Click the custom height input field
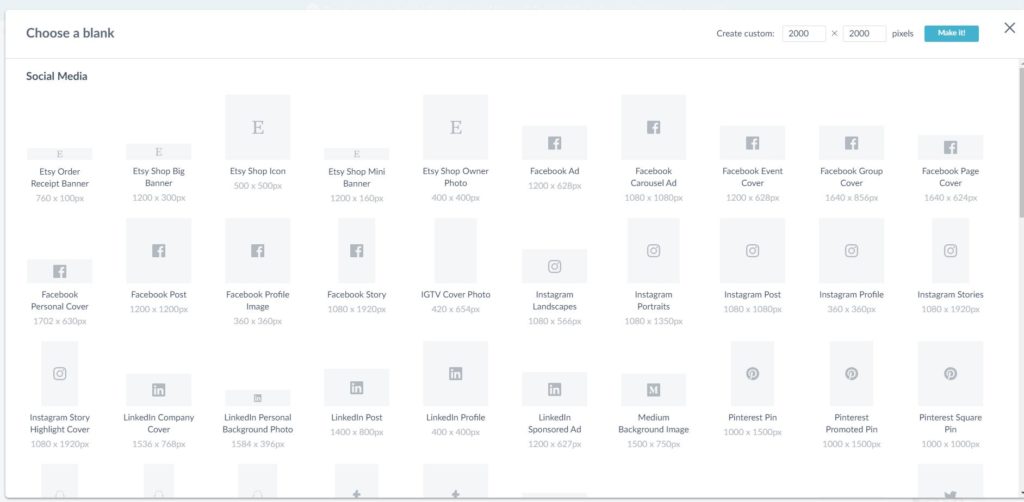This screenshot has width=1024, height=502. 864,34
